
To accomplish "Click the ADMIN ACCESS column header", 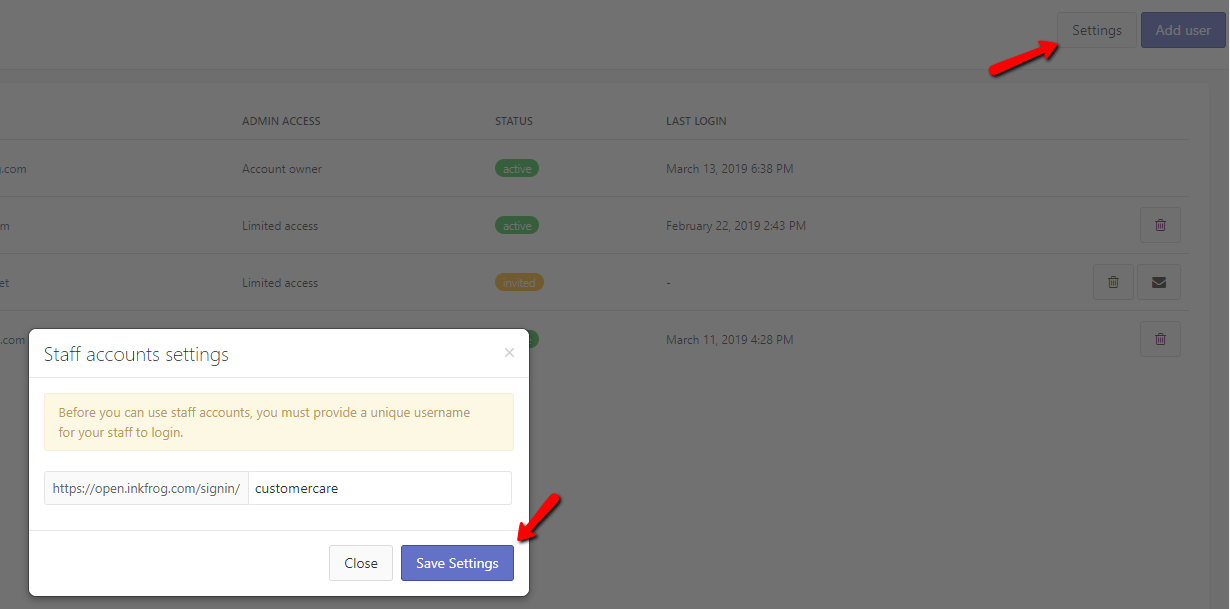I will click(281, 121).
